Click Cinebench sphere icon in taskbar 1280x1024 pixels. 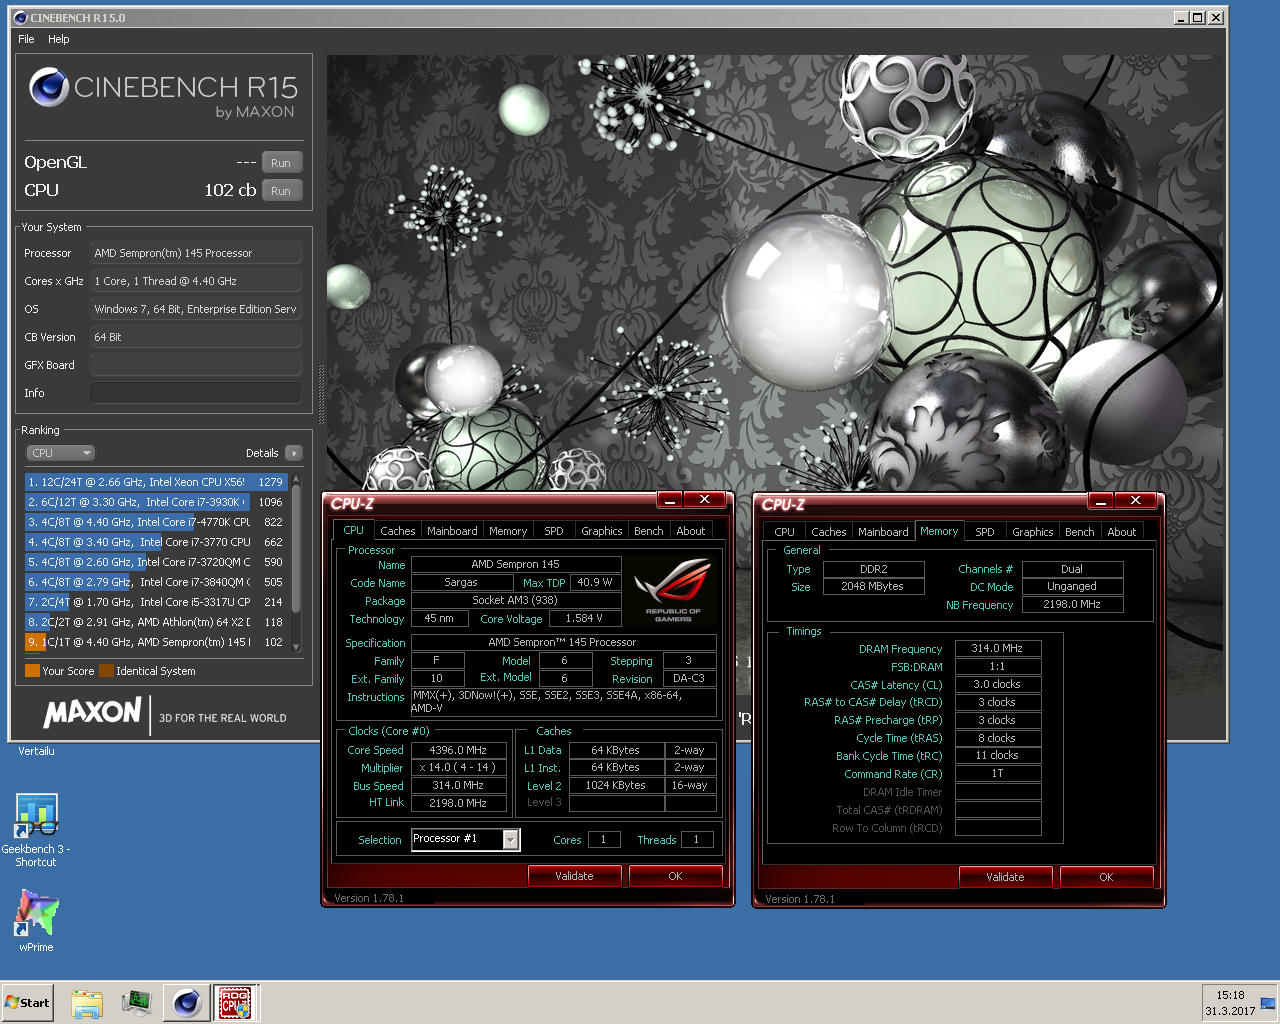(186, 1003)
